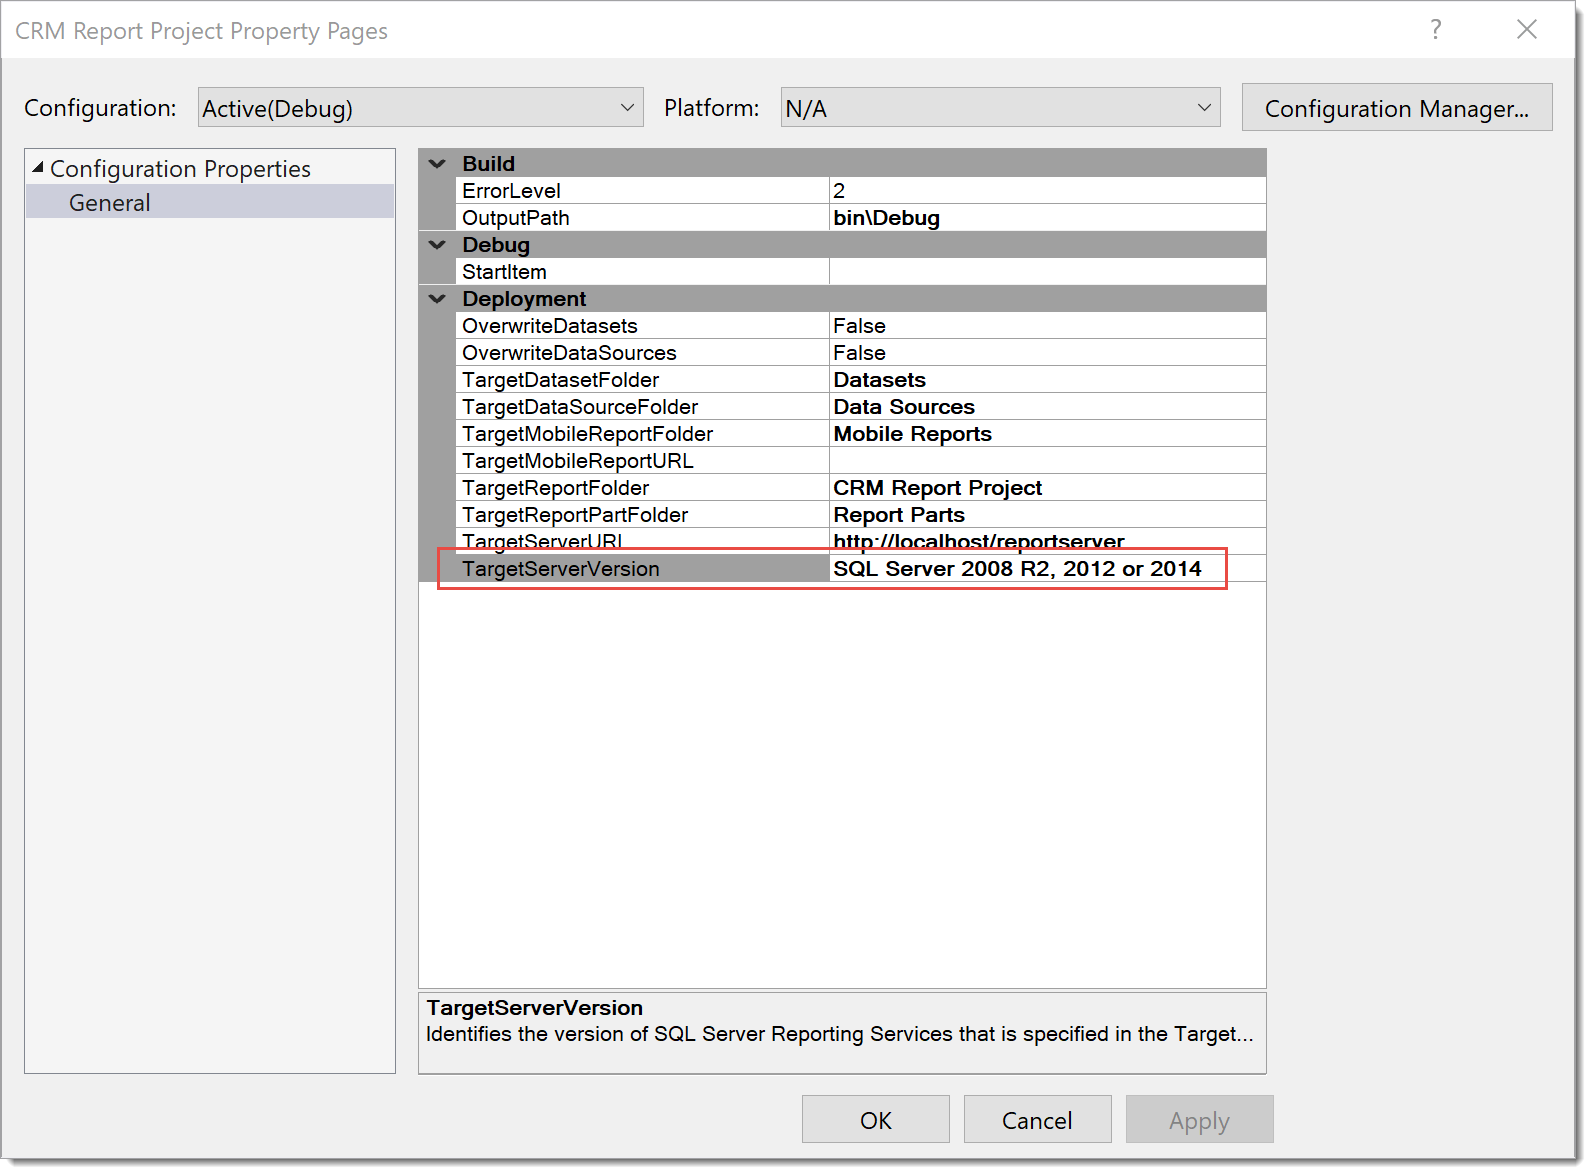This screenshot has height=1174, width=1591.
Task: Open the Platform dropdown showing N/A
Action: 1000,108
